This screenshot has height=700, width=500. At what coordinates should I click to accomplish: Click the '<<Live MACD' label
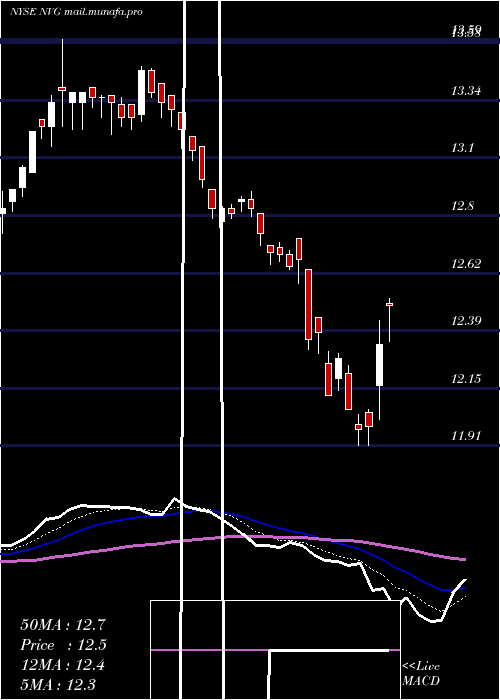point(421,673)
